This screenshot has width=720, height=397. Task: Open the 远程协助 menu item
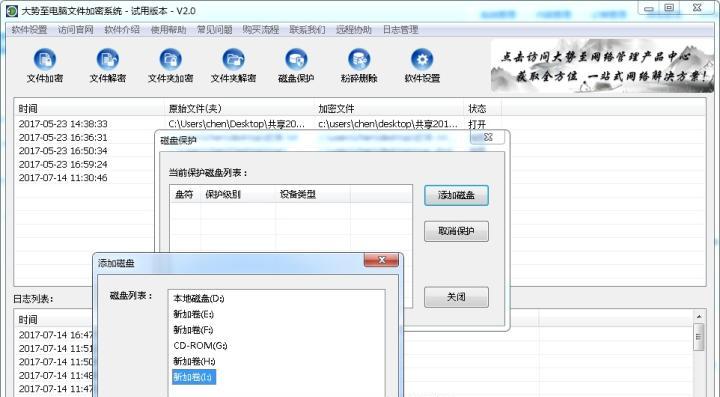(354, 30)
